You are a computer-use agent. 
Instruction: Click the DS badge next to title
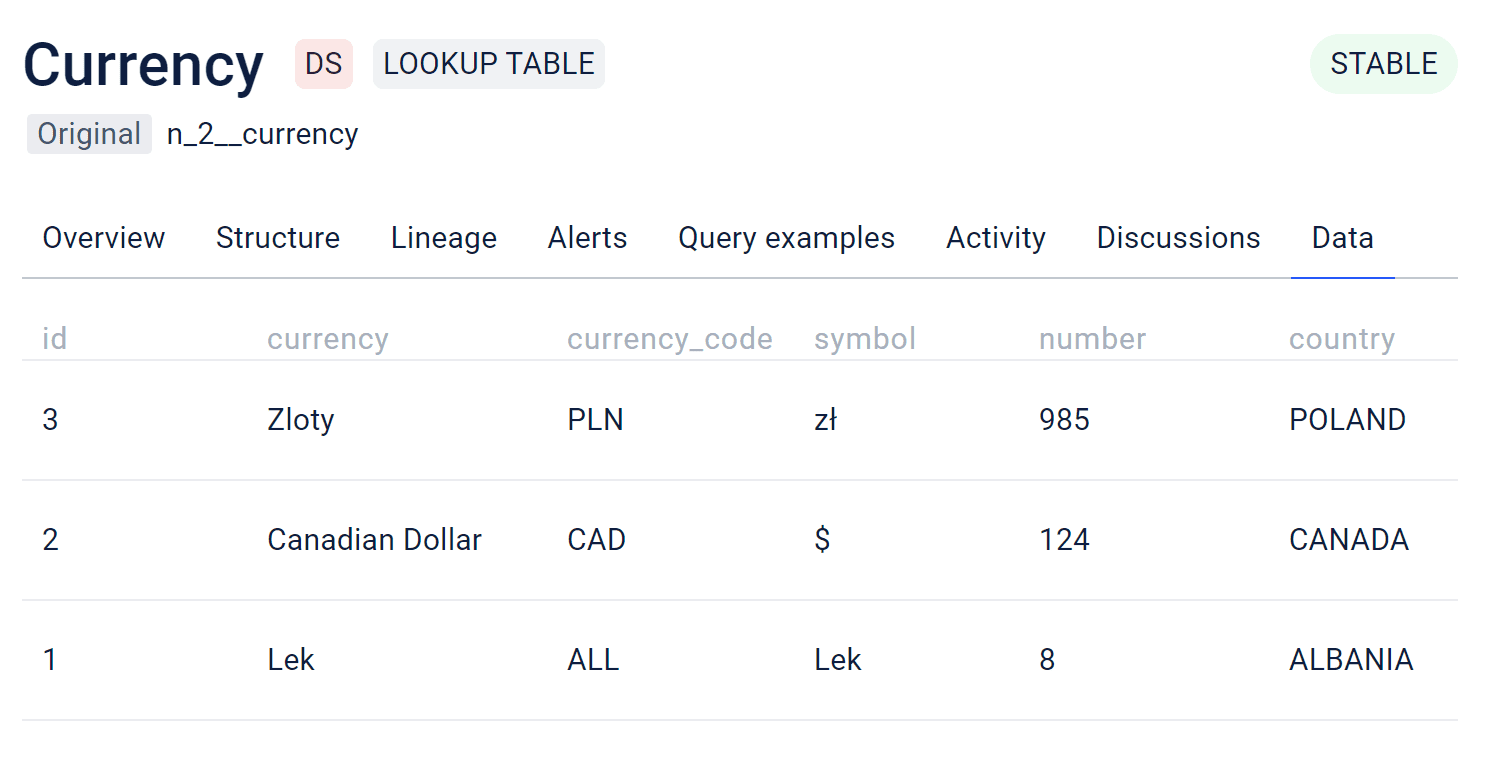click(324, 64)
